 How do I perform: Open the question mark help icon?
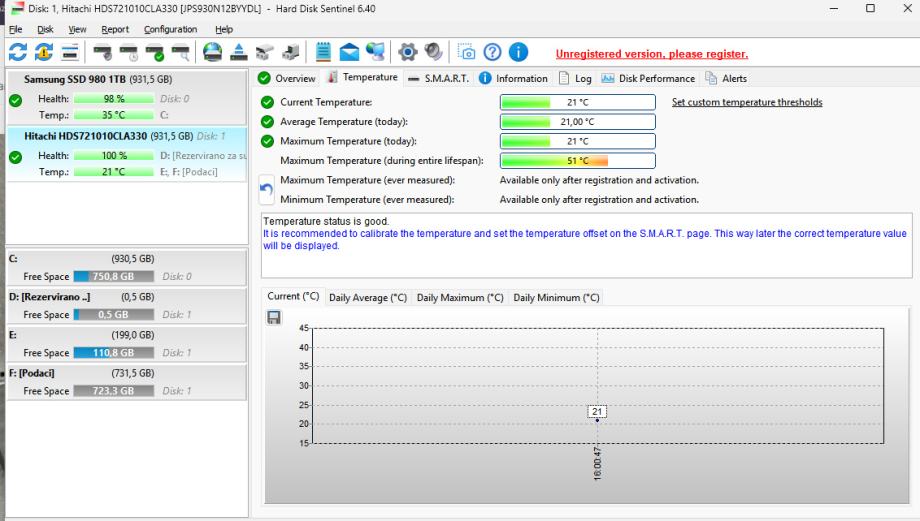click(x=492, y=52)
